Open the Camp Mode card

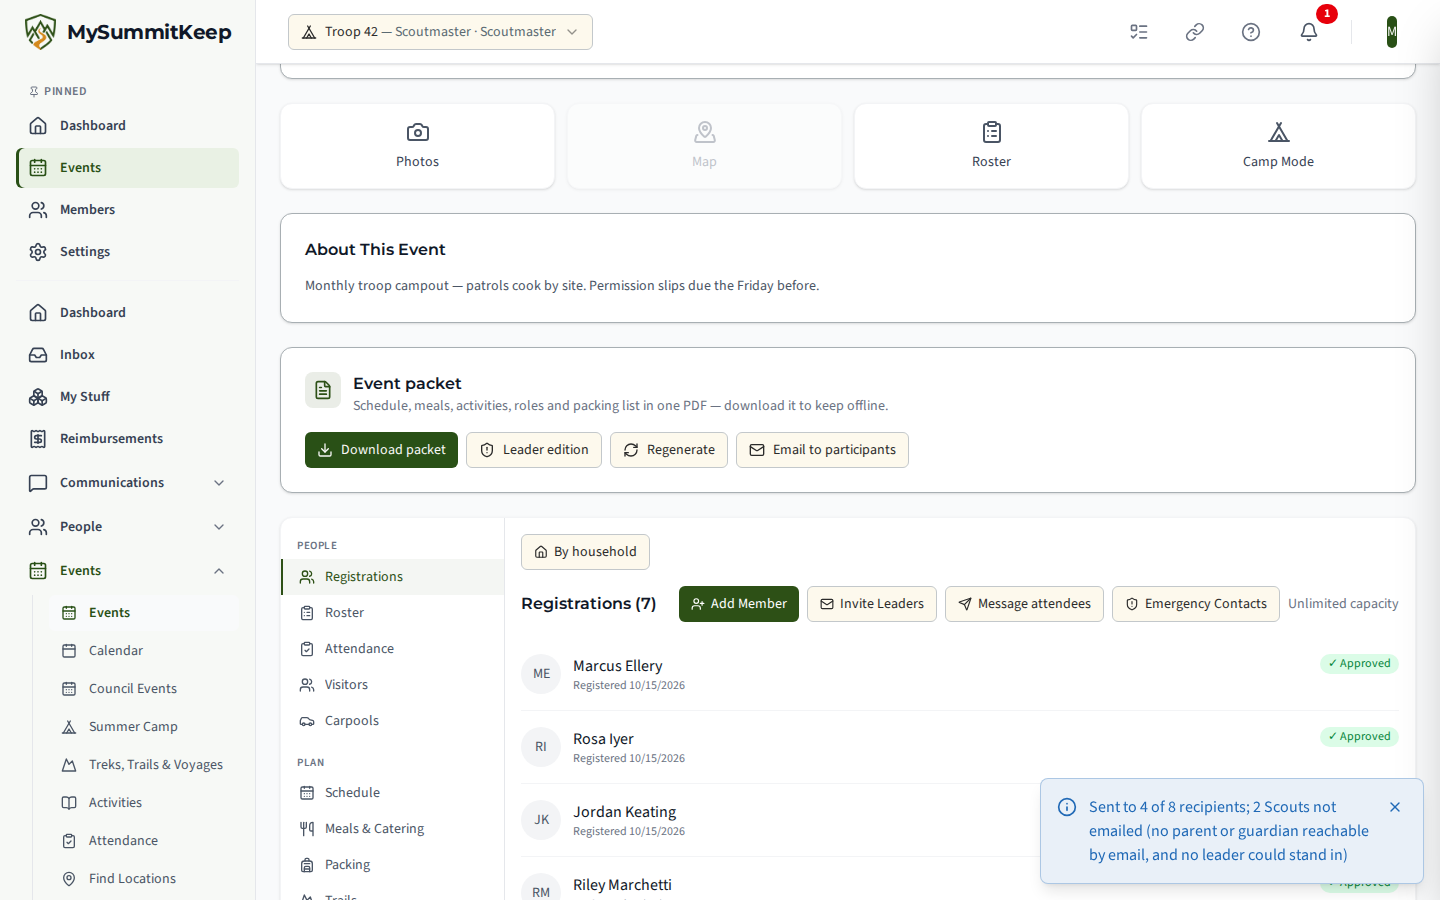[x=1278, y=146]
